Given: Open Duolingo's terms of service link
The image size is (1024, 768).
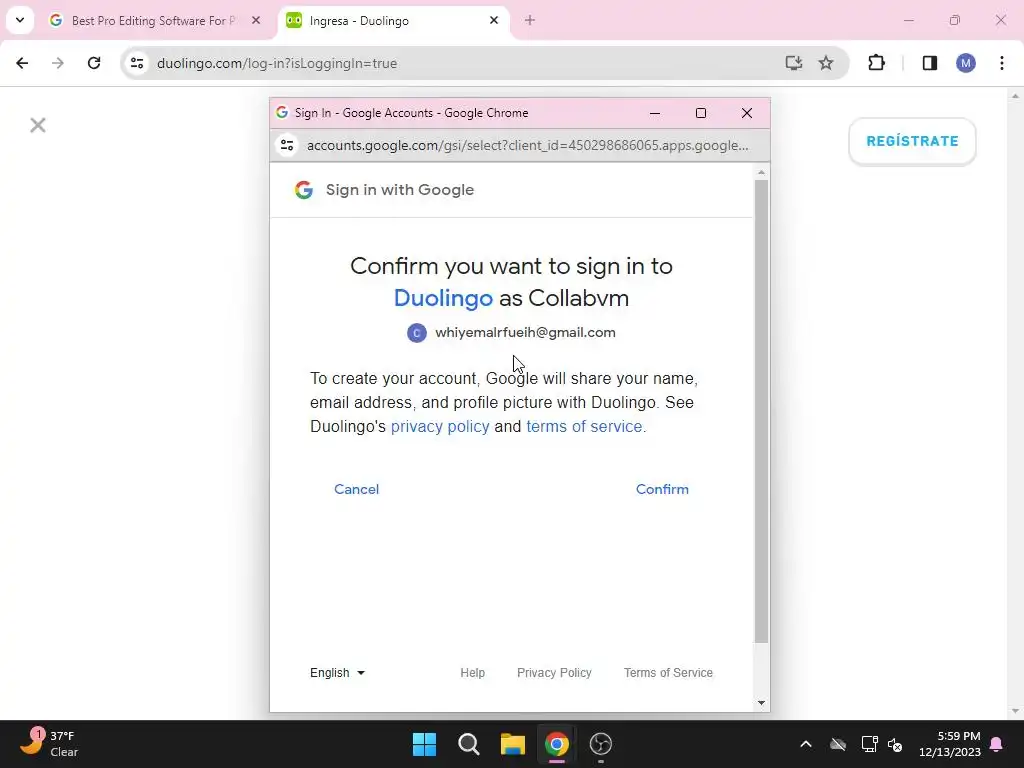Looking at the screenshot, I should pyautogui.click(x=584, y=426).
